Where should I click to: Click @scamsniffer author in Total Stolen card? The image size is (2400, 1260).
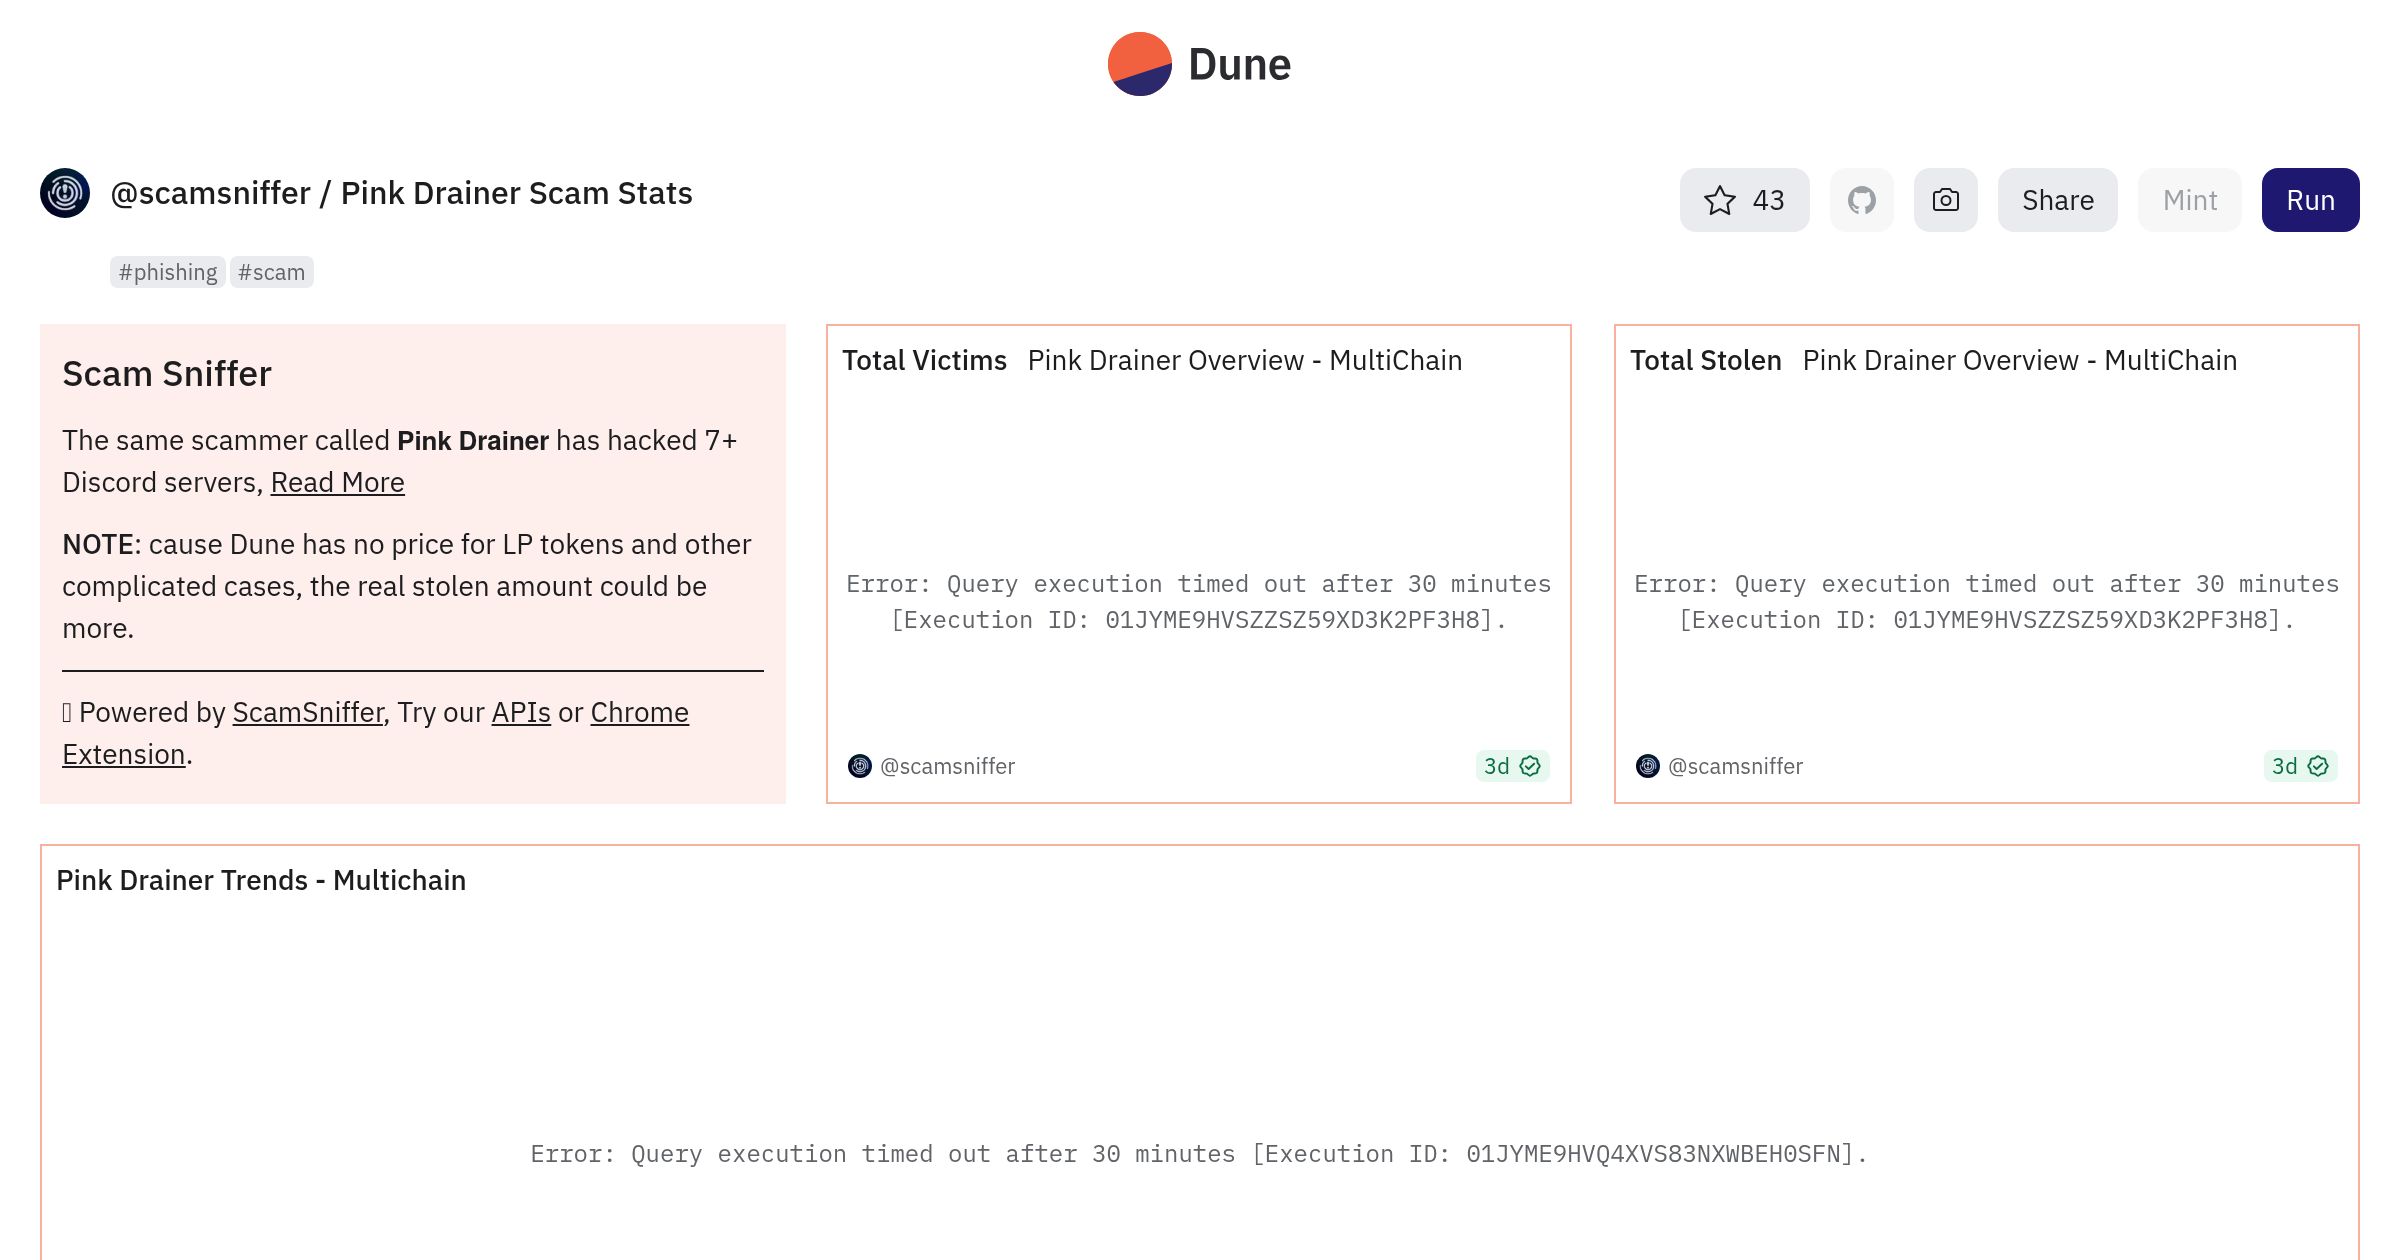(1735, 766)
